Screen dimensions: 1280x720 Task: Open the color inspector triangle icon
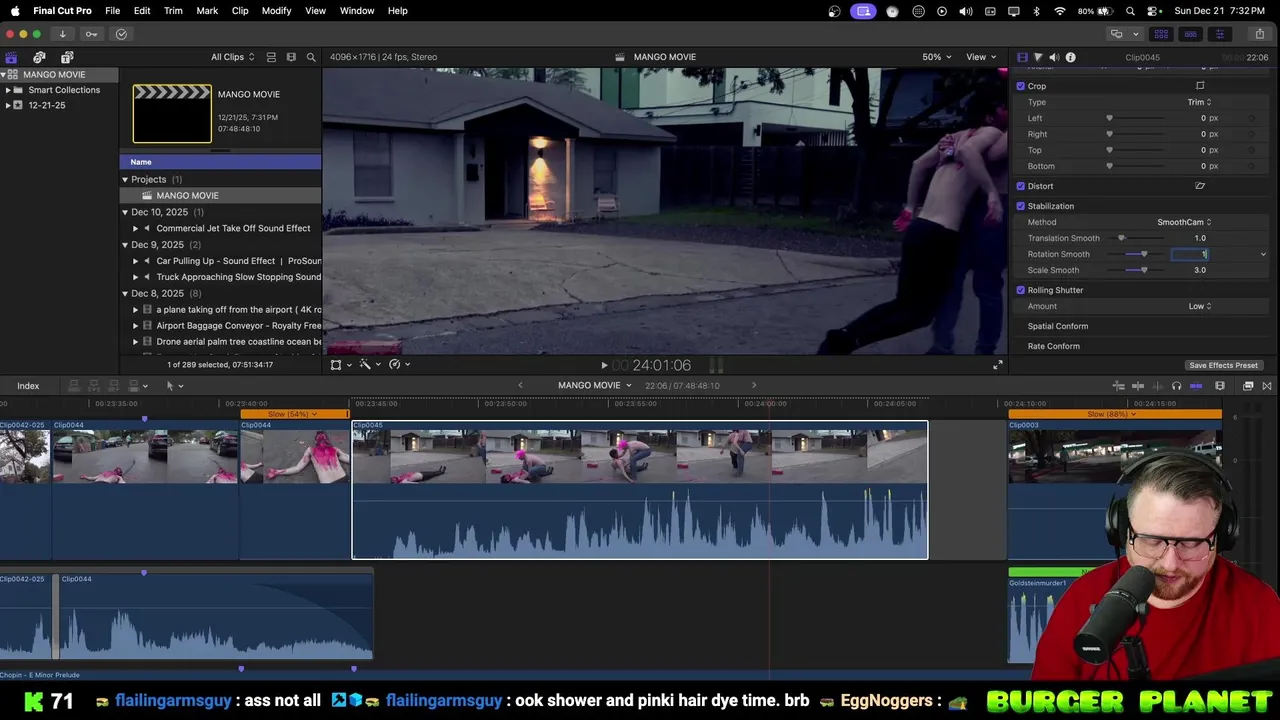click(x=1038, y=57)
